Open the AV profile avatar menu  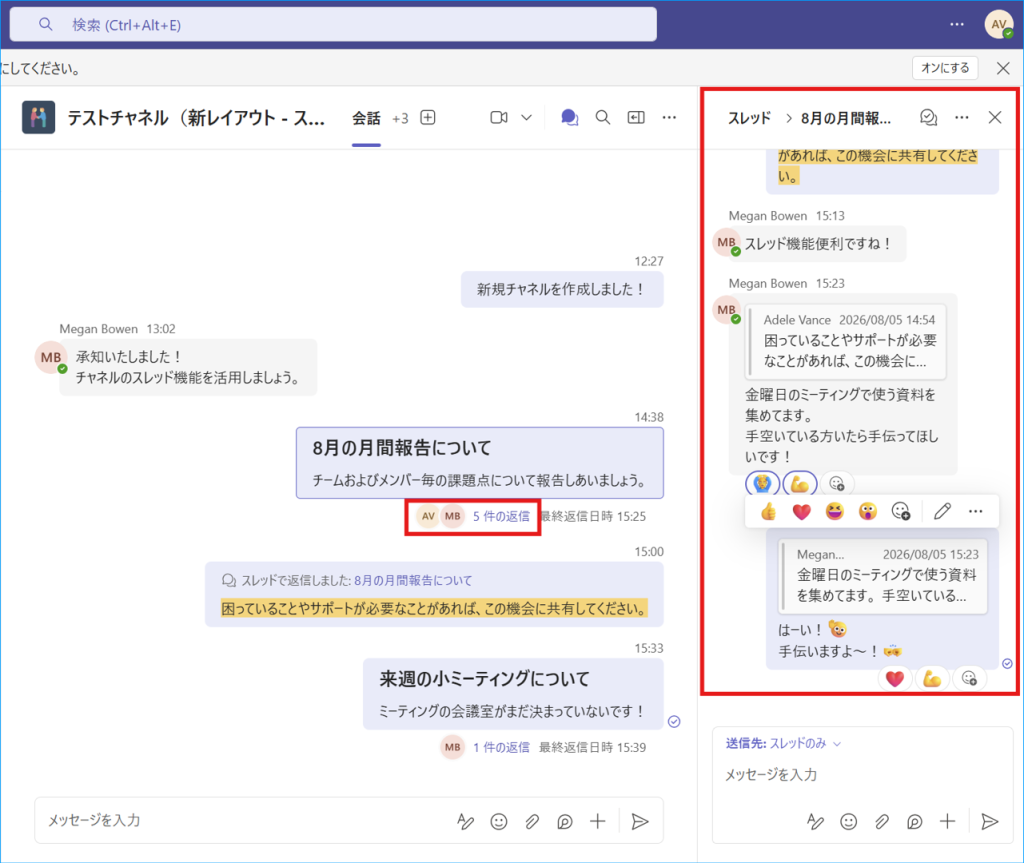(x=999, y=25)
